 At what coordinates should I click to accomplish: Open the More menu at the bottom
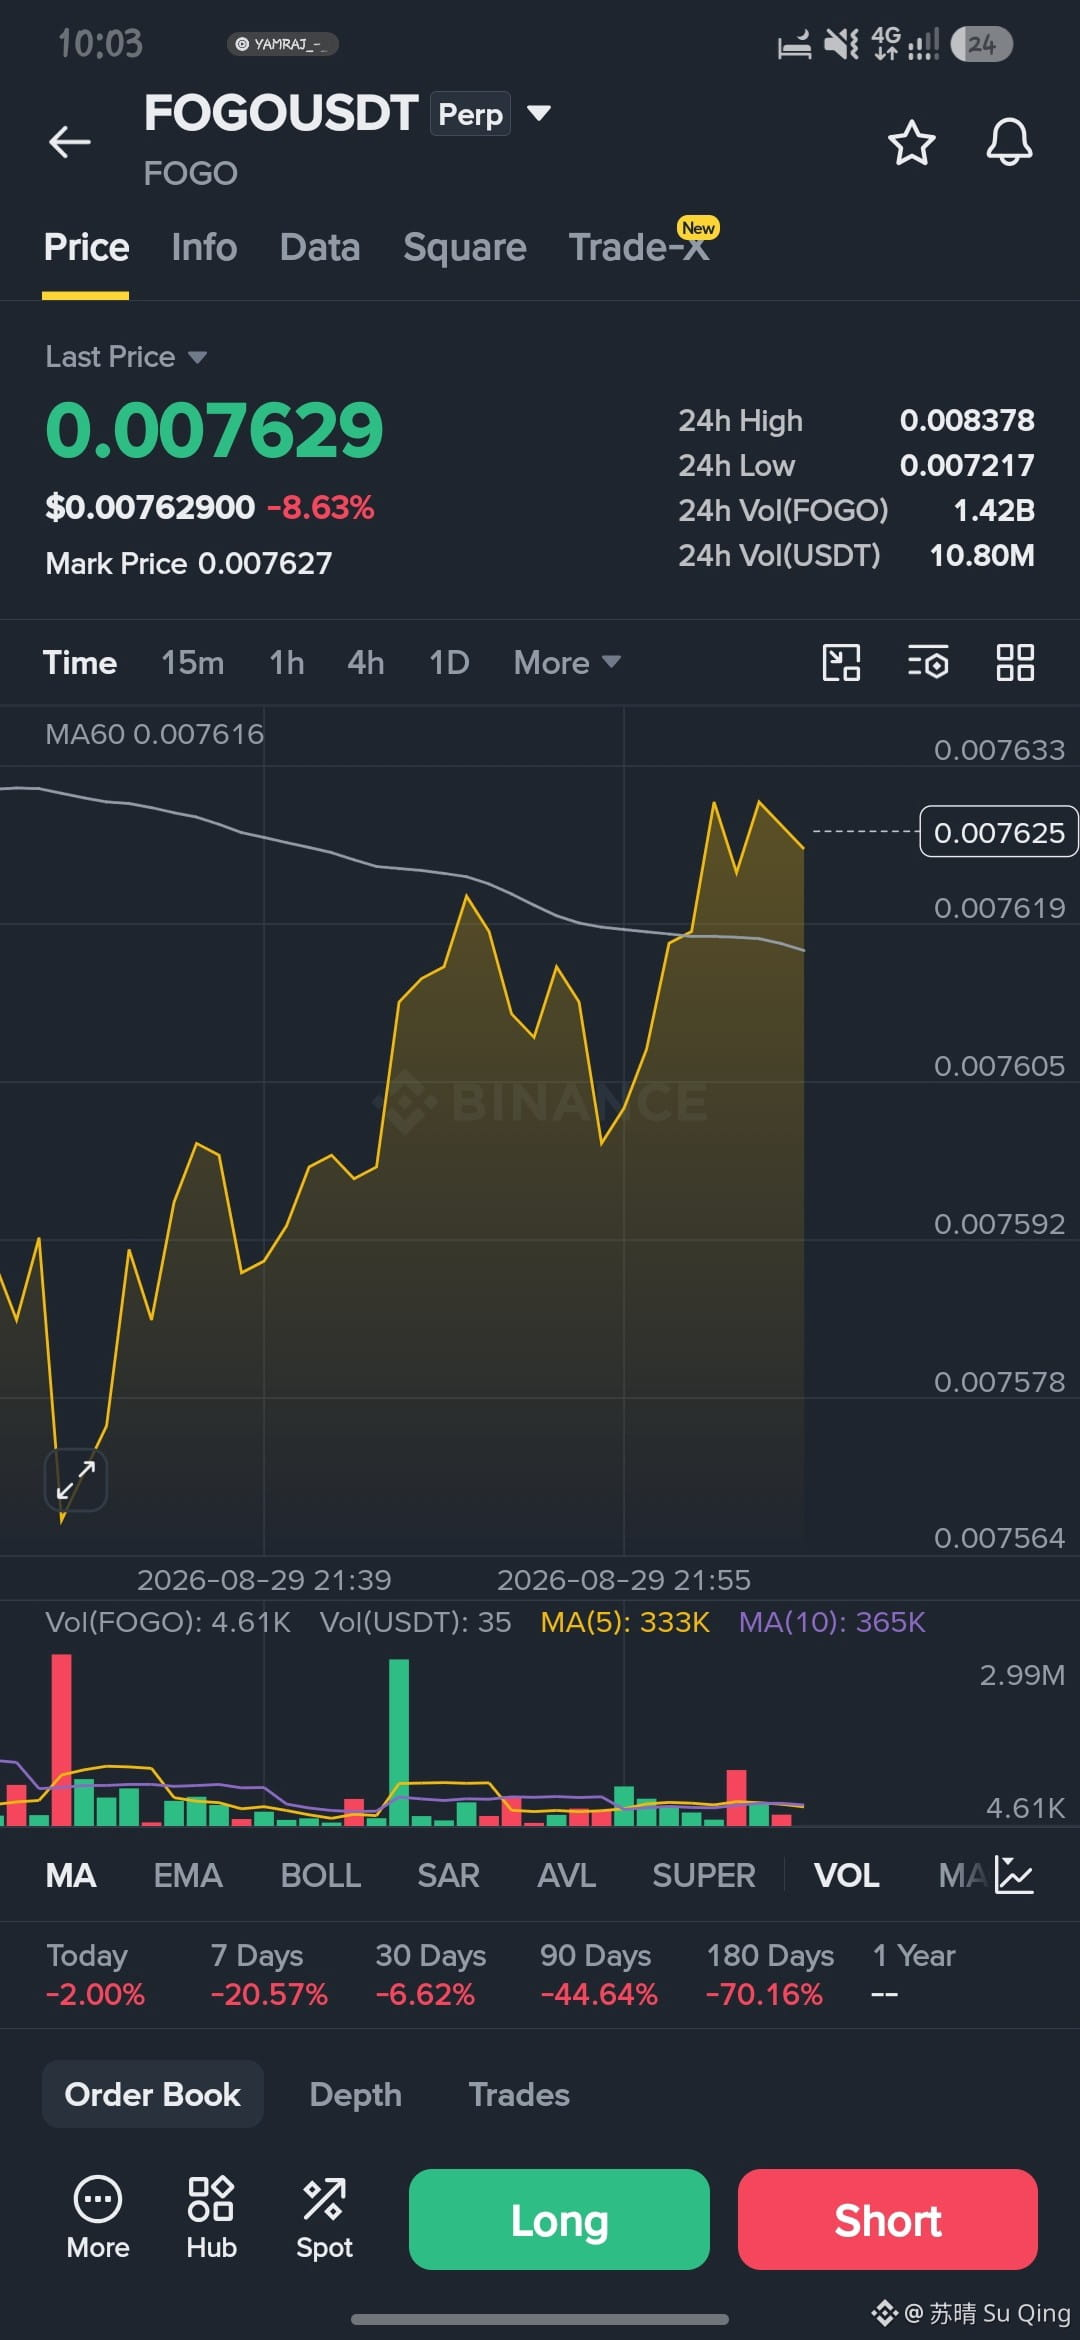98,2219
